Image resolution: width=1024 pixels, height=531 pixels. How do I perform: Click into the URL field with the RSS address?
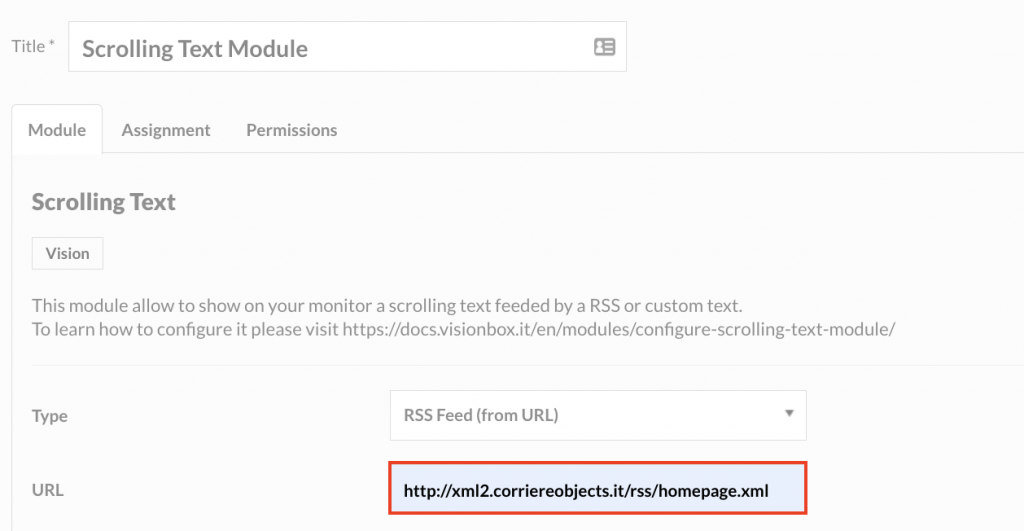[598, 489]
